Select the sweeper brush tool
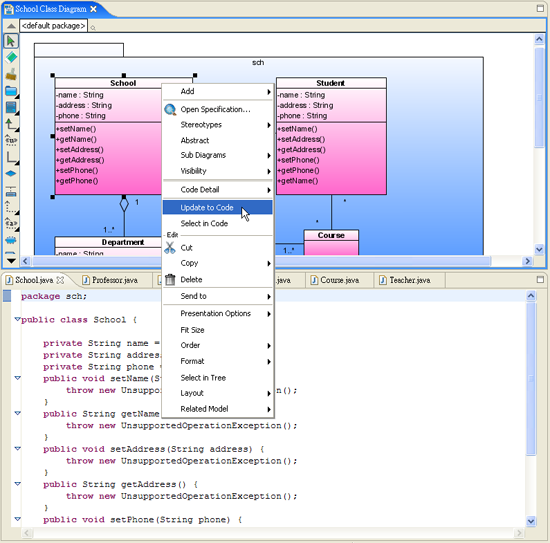This screenshot has width=550, height=543. point(11,74)
